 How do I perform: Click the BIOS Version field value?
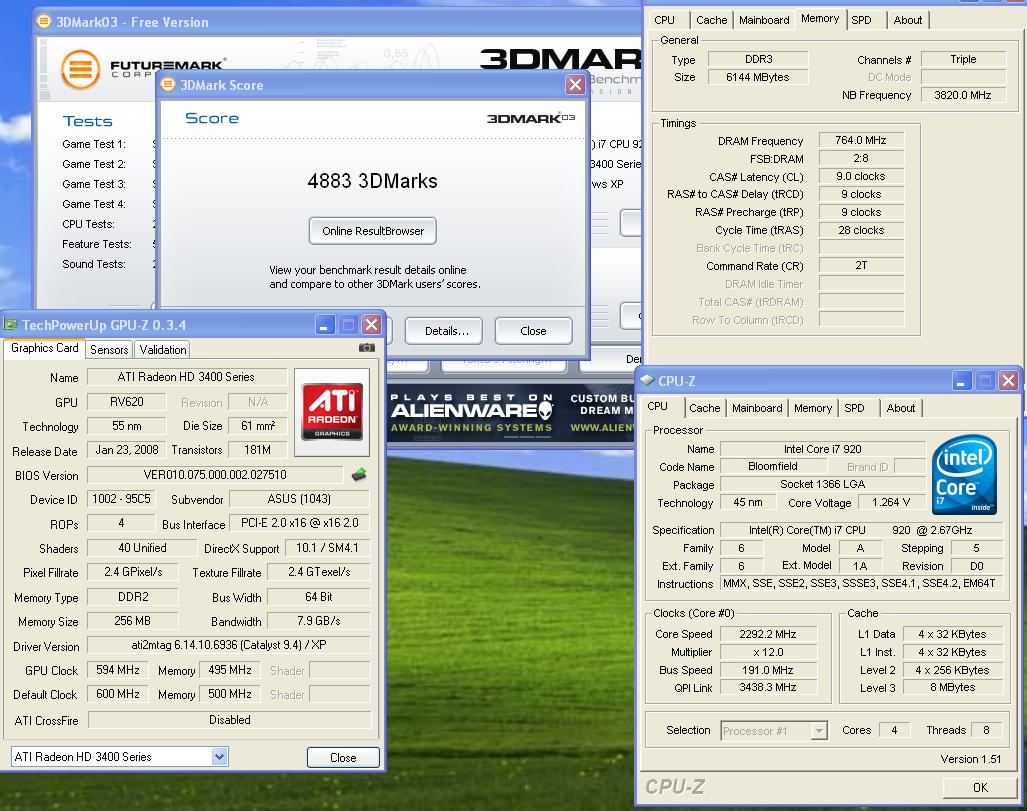pos(215,474)
